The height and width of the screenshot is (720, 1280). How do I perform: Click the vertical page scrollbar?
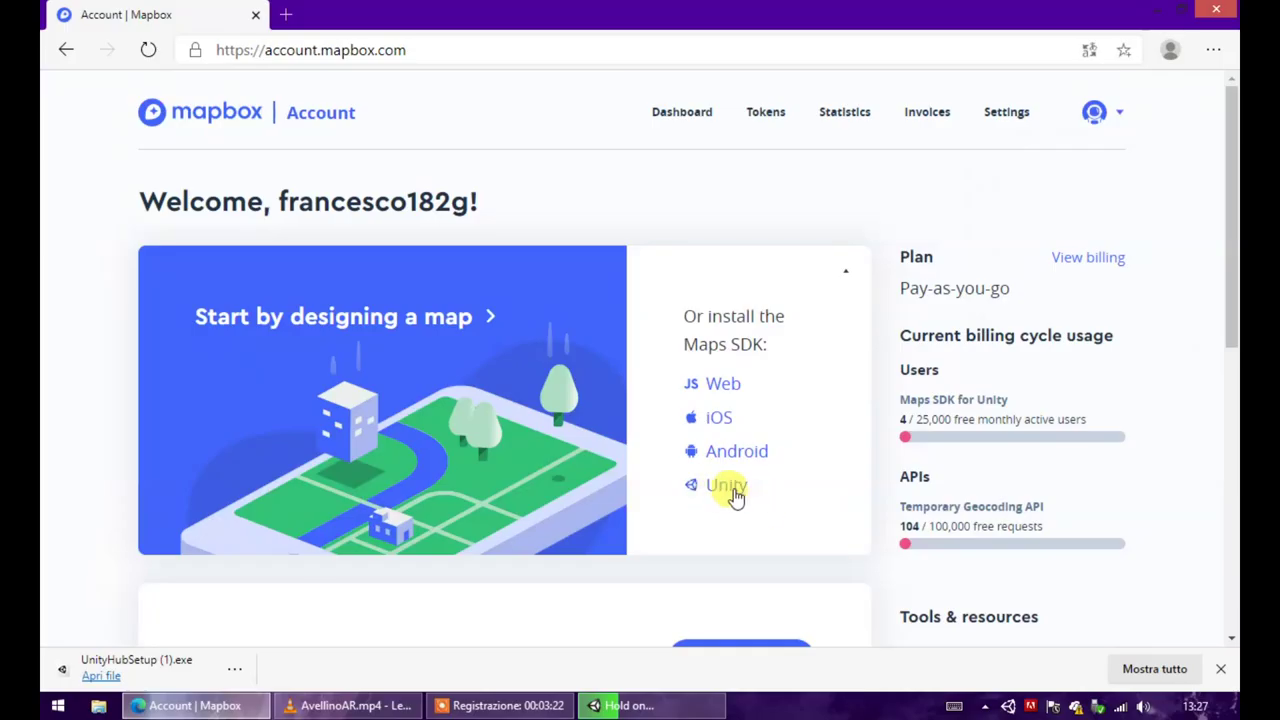pyautogui.click(x=1231, y=215)
